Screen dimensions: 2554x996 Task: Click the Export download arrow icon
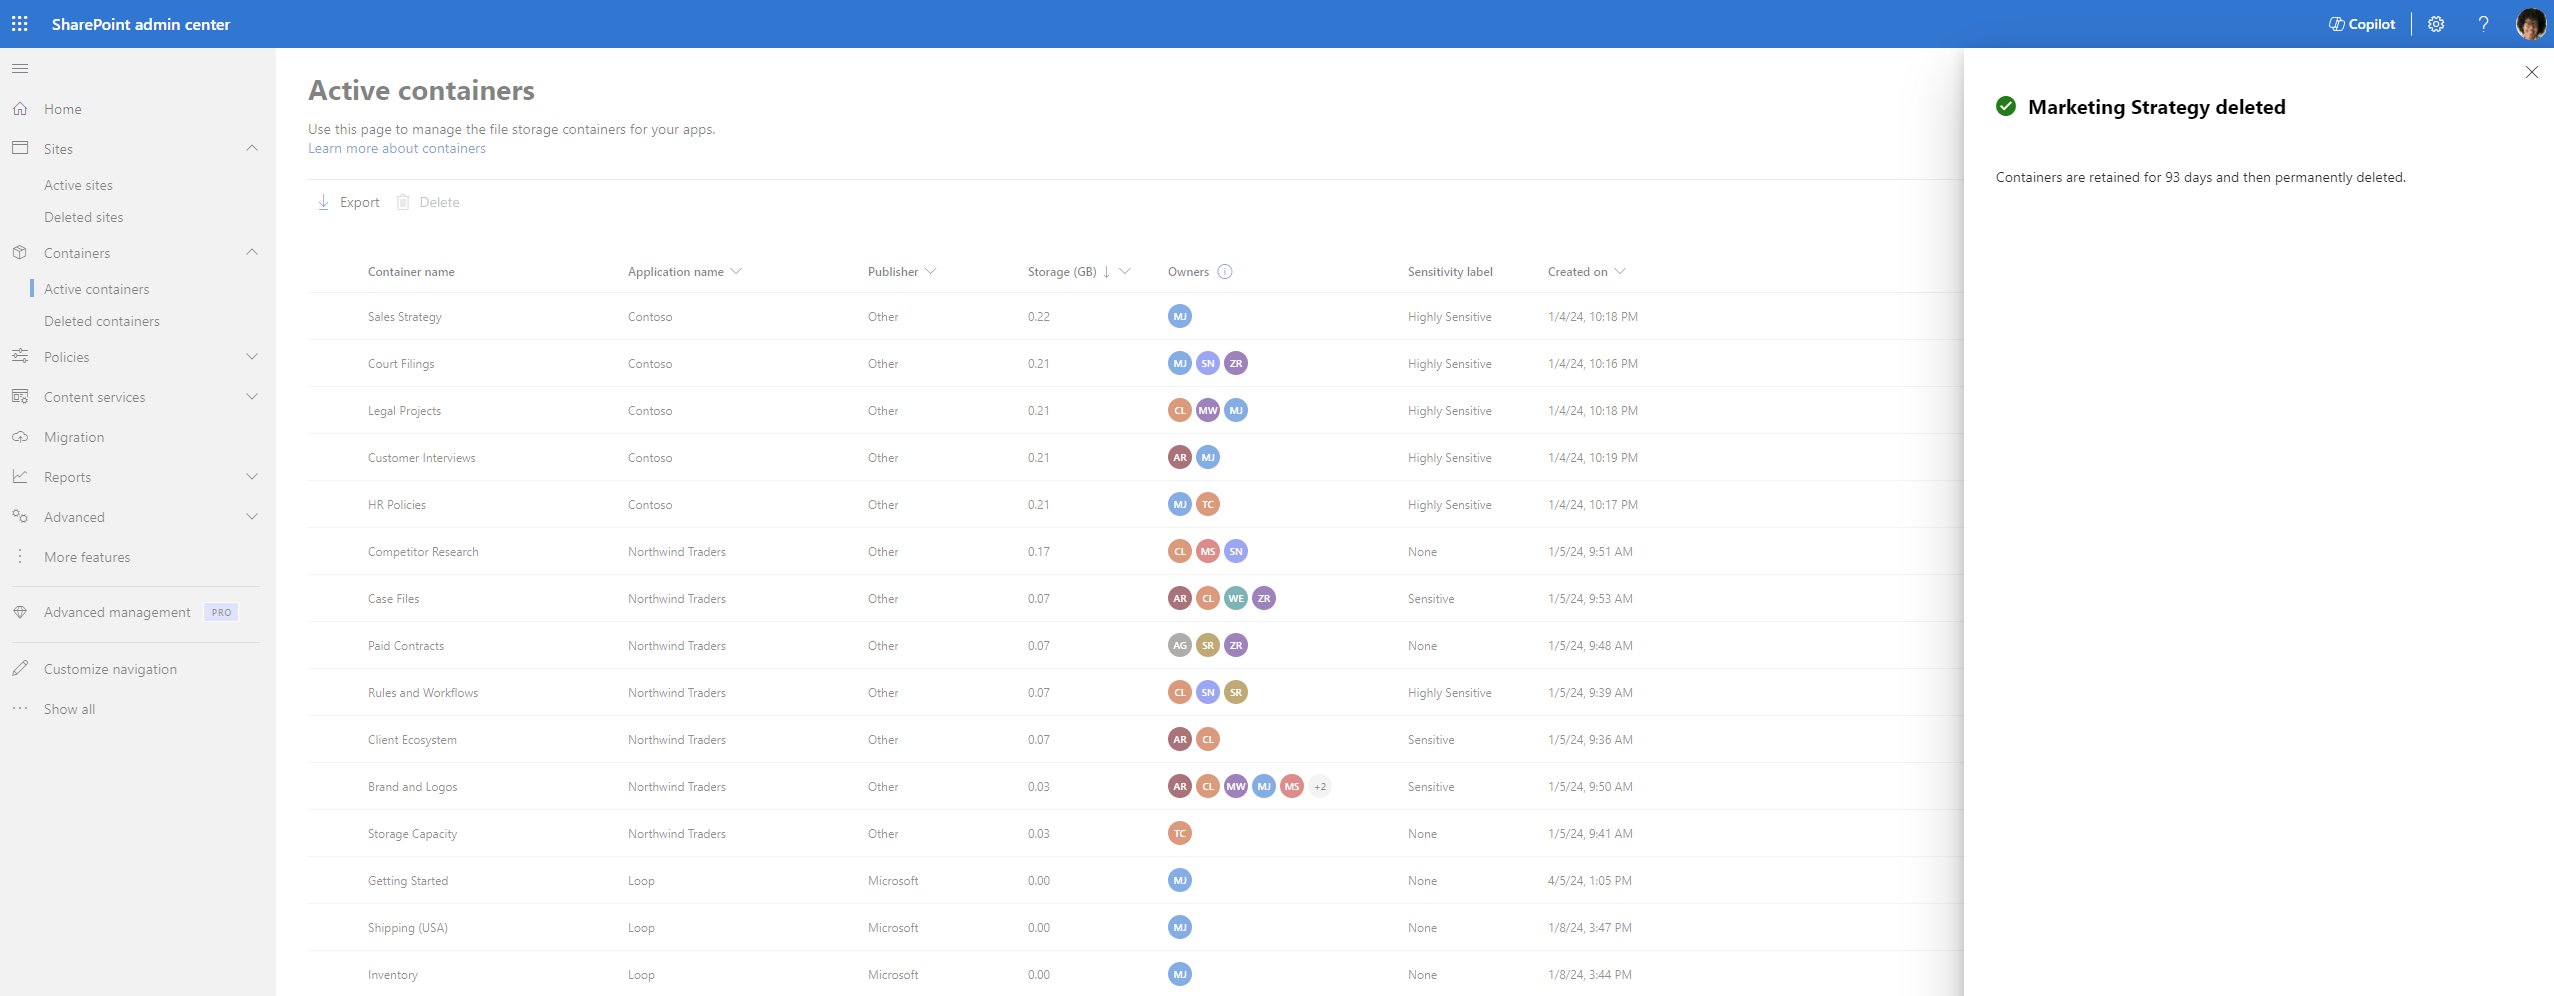click(323, 202)
